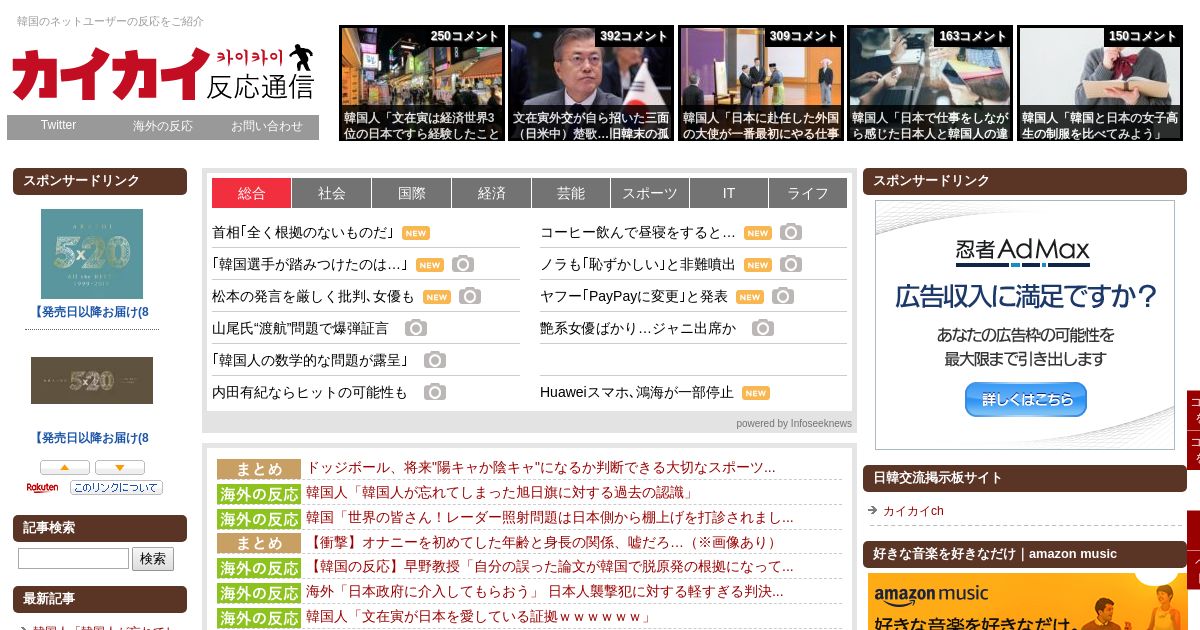Image resolution: width=1200 pixels, height=630 pixels.
Task: Click first 【発売日以降お届け product link
Action: coord(90,312)
